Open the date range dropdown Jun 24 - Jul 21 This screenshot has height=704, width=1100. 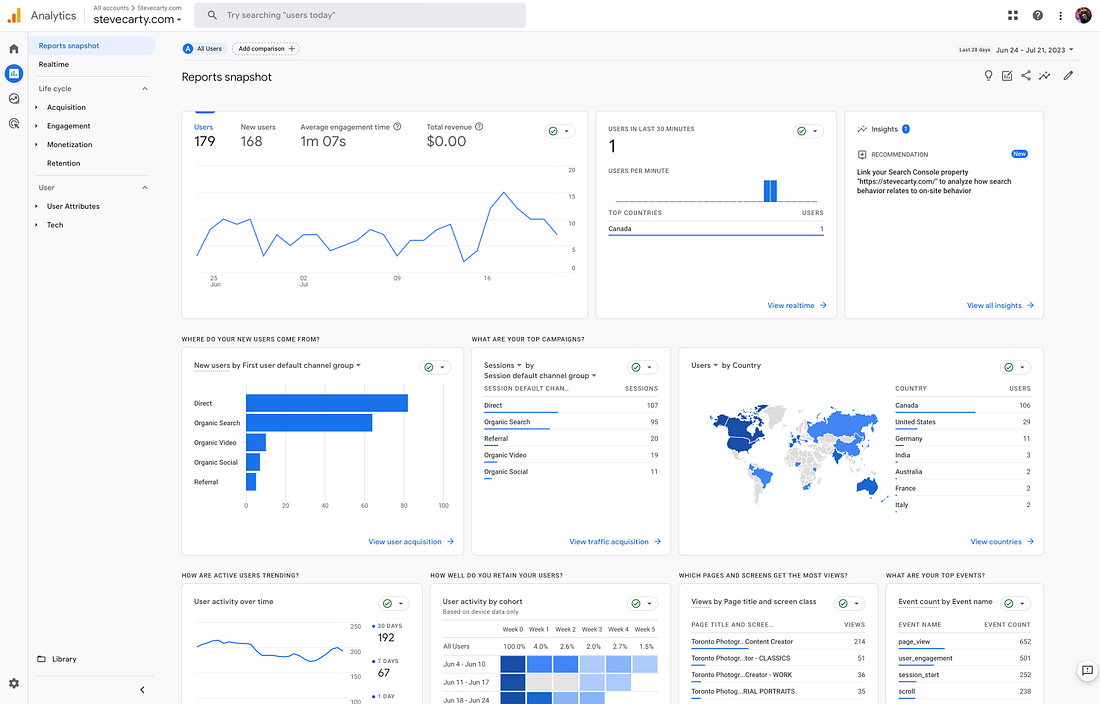coord(1035,50)
